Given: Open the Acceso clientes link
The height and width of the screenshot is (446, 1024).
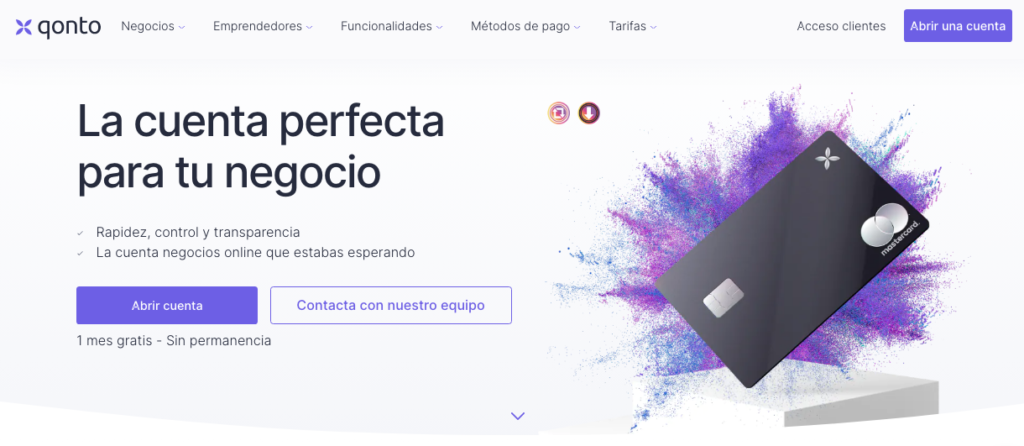Looking at the screenshot, I should pos(841,26).
